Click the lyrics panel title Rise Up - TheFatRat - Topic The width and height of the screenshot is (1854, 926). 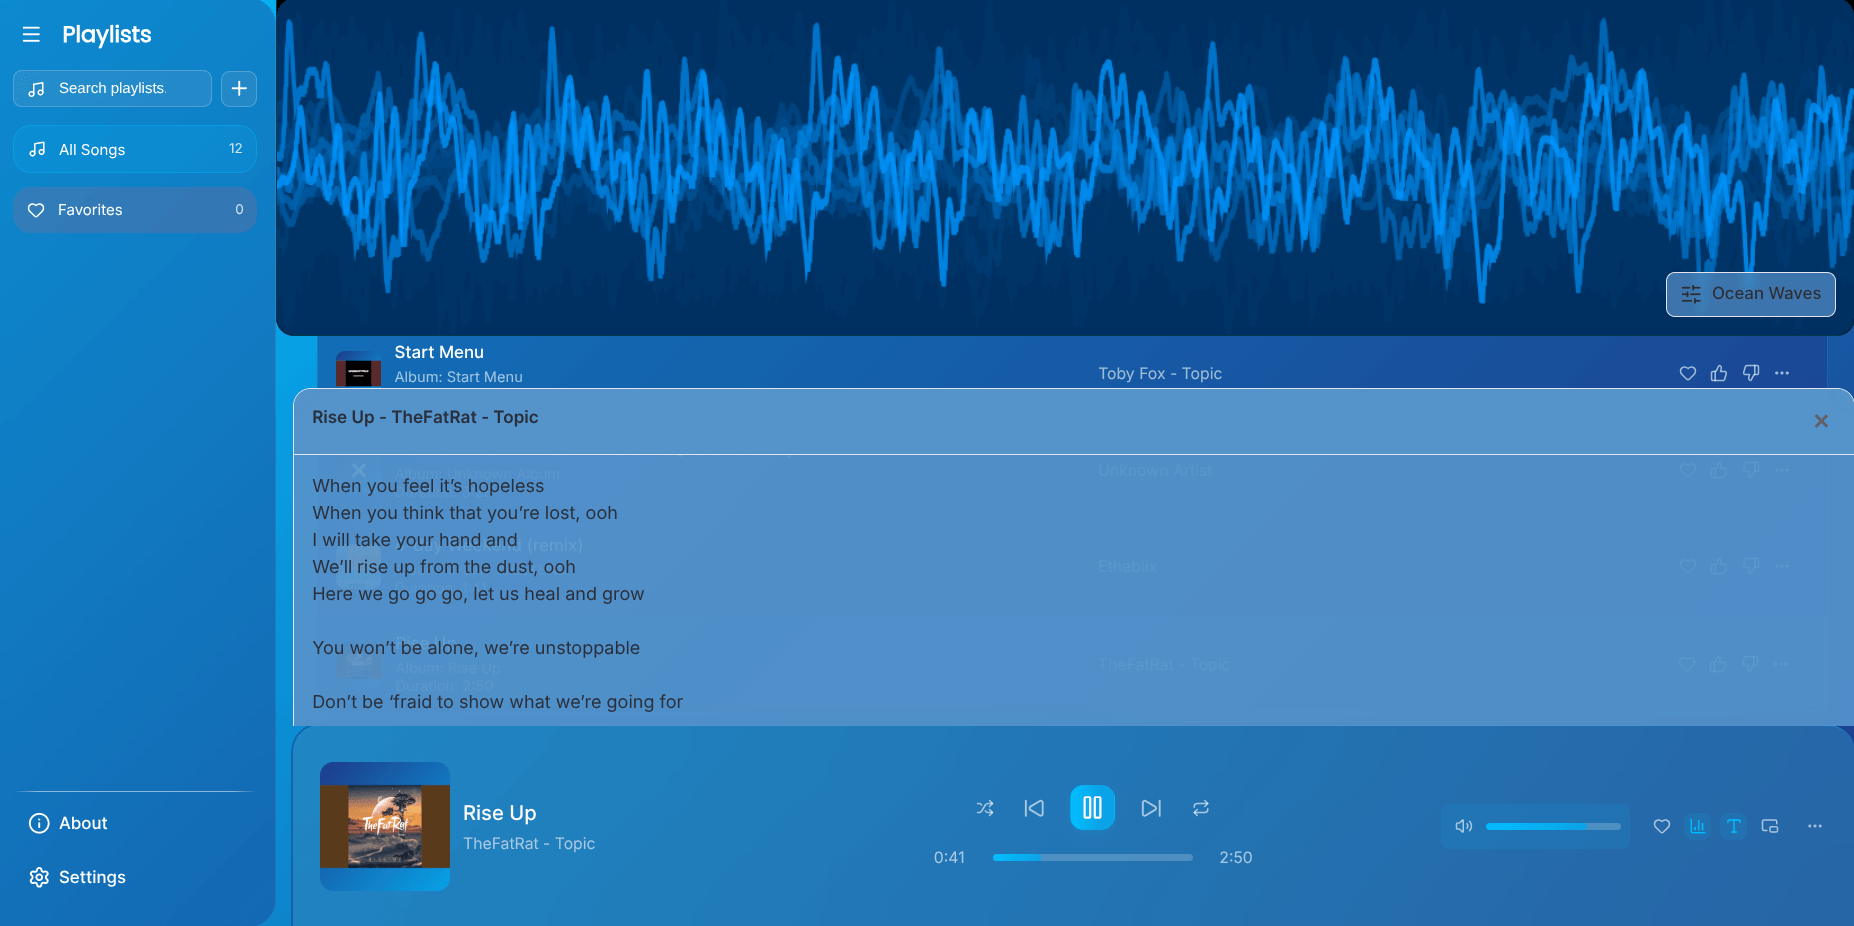click(x=425, y=417)
